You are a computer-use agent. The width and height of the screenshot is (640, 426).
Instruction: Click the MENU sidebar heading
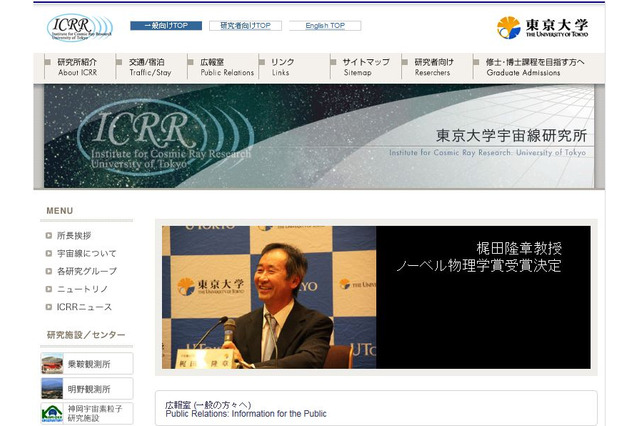click(x=60, y=211)
